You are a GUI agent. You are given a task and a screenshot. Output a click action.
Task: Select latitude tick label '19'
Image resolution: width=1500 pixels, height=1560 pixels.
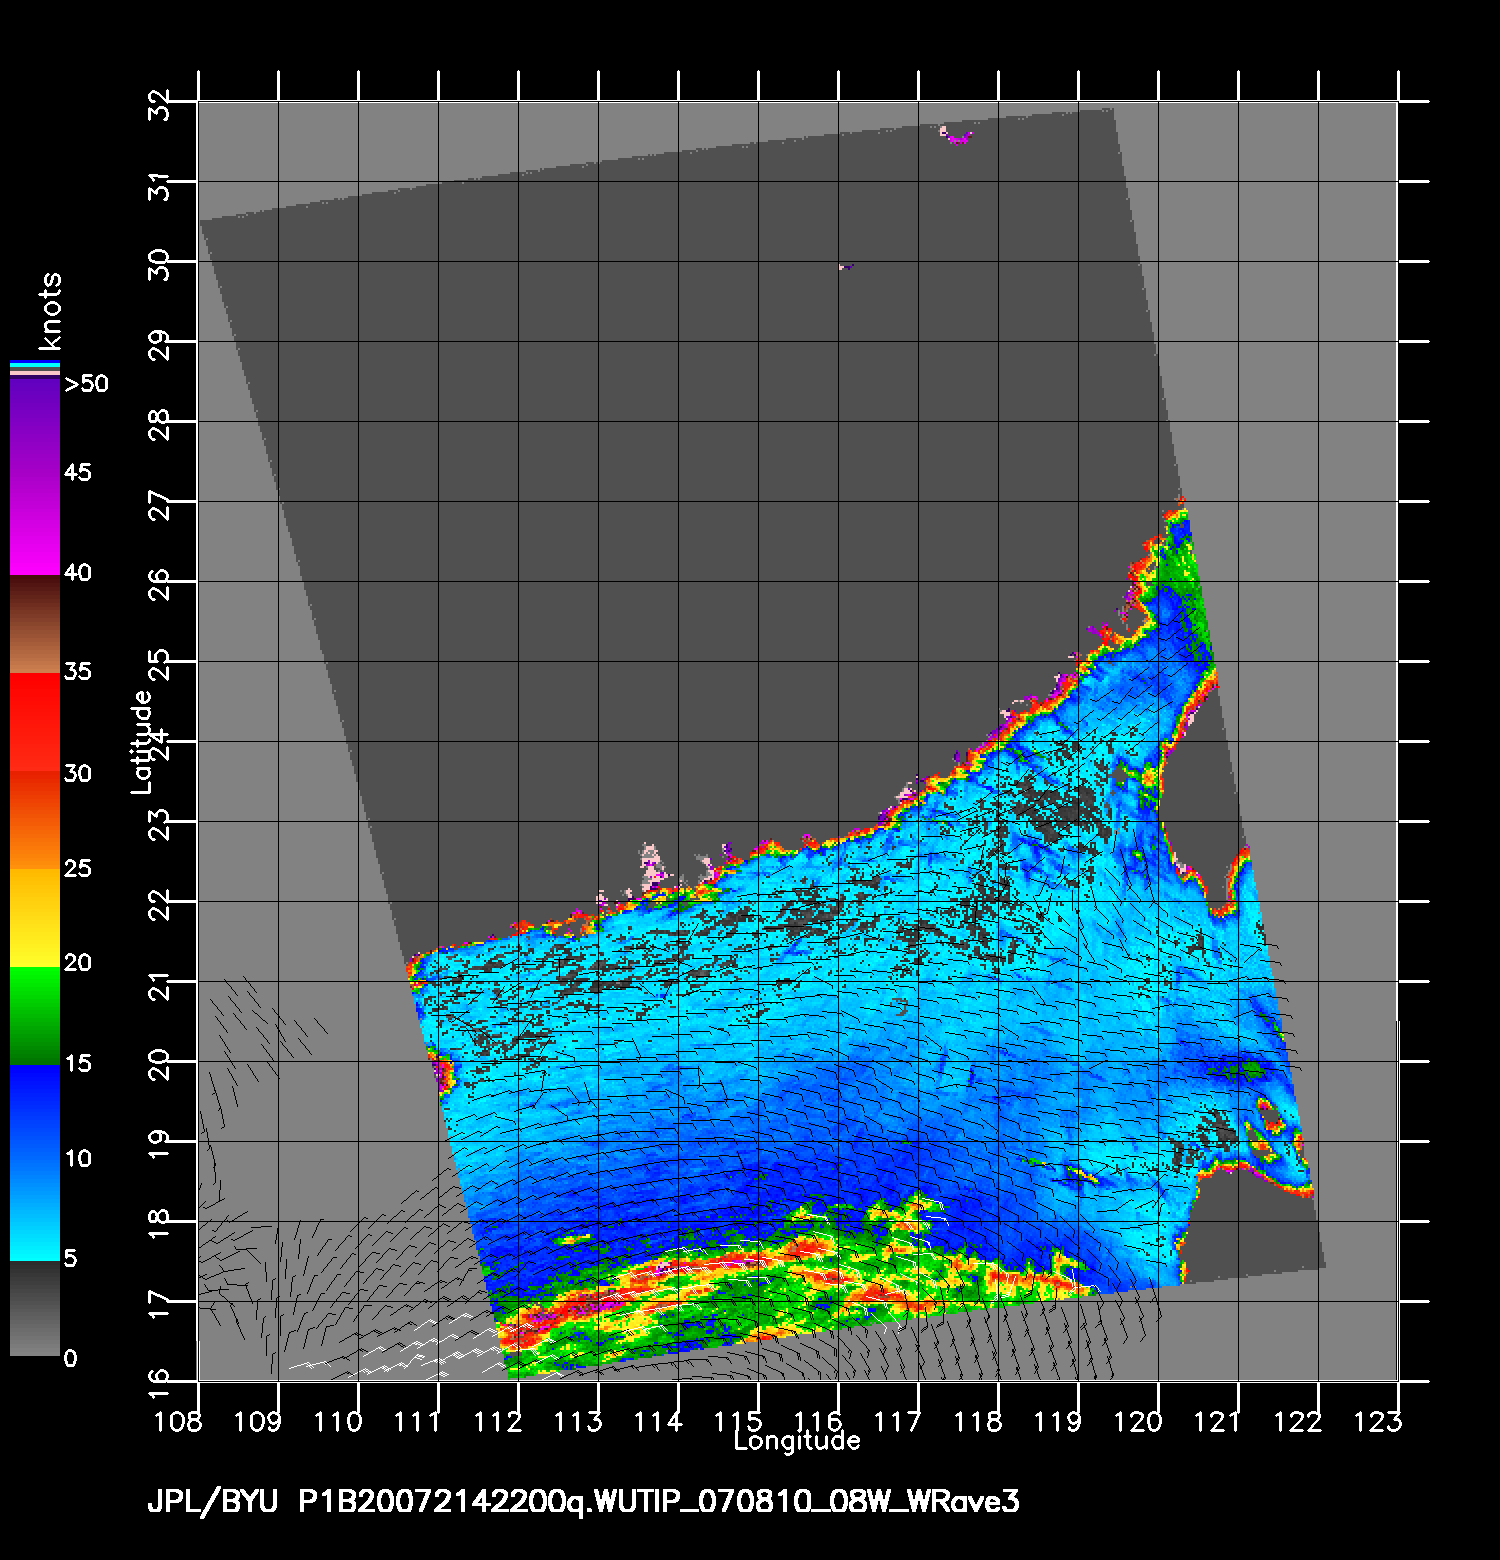tap(158, 1146)
